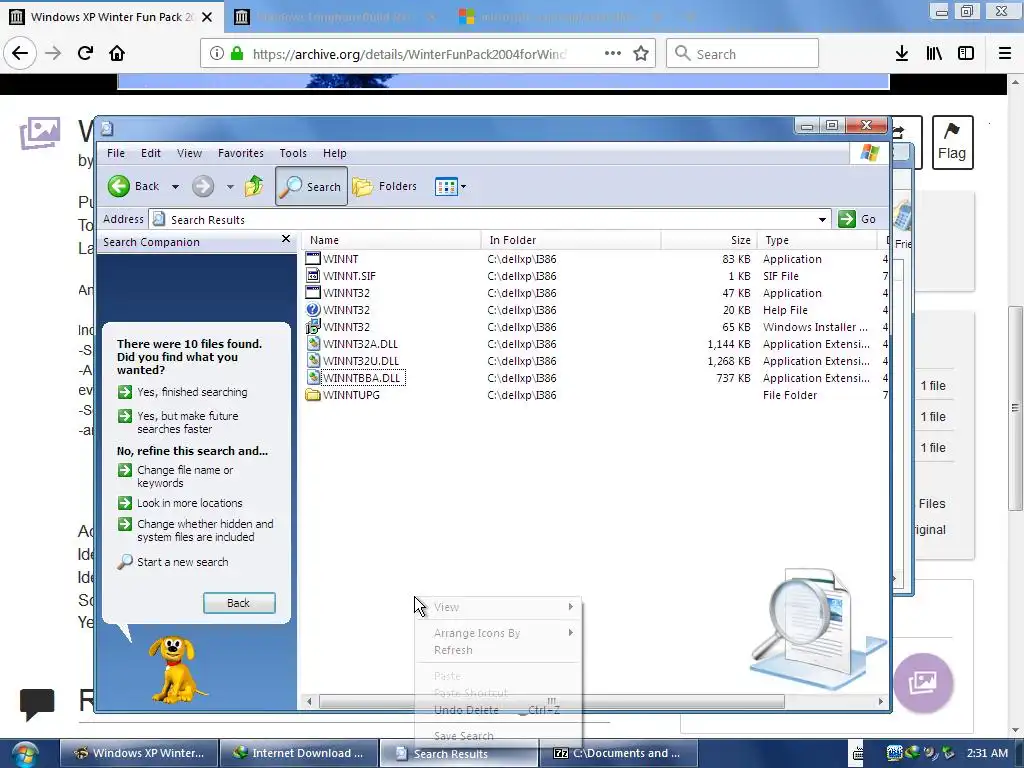Close the Windows XP Winter Fun Pack tab

(x=207, y=17)
